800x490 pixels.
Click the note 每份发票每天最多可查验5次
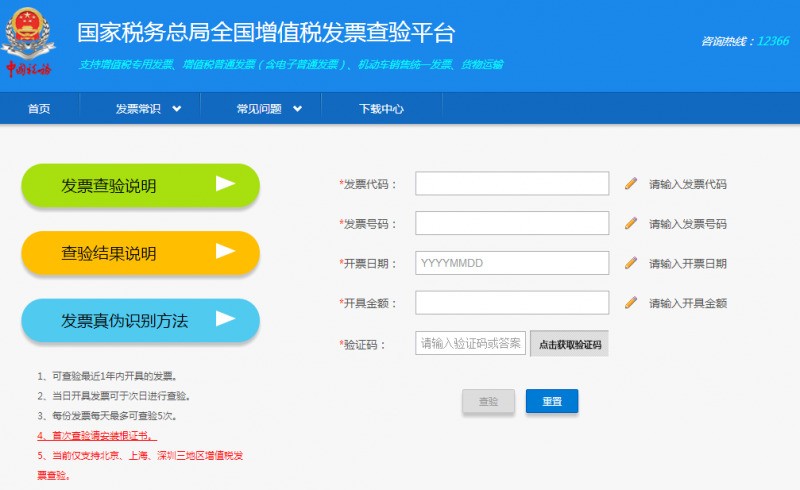(x=107, y=416)
